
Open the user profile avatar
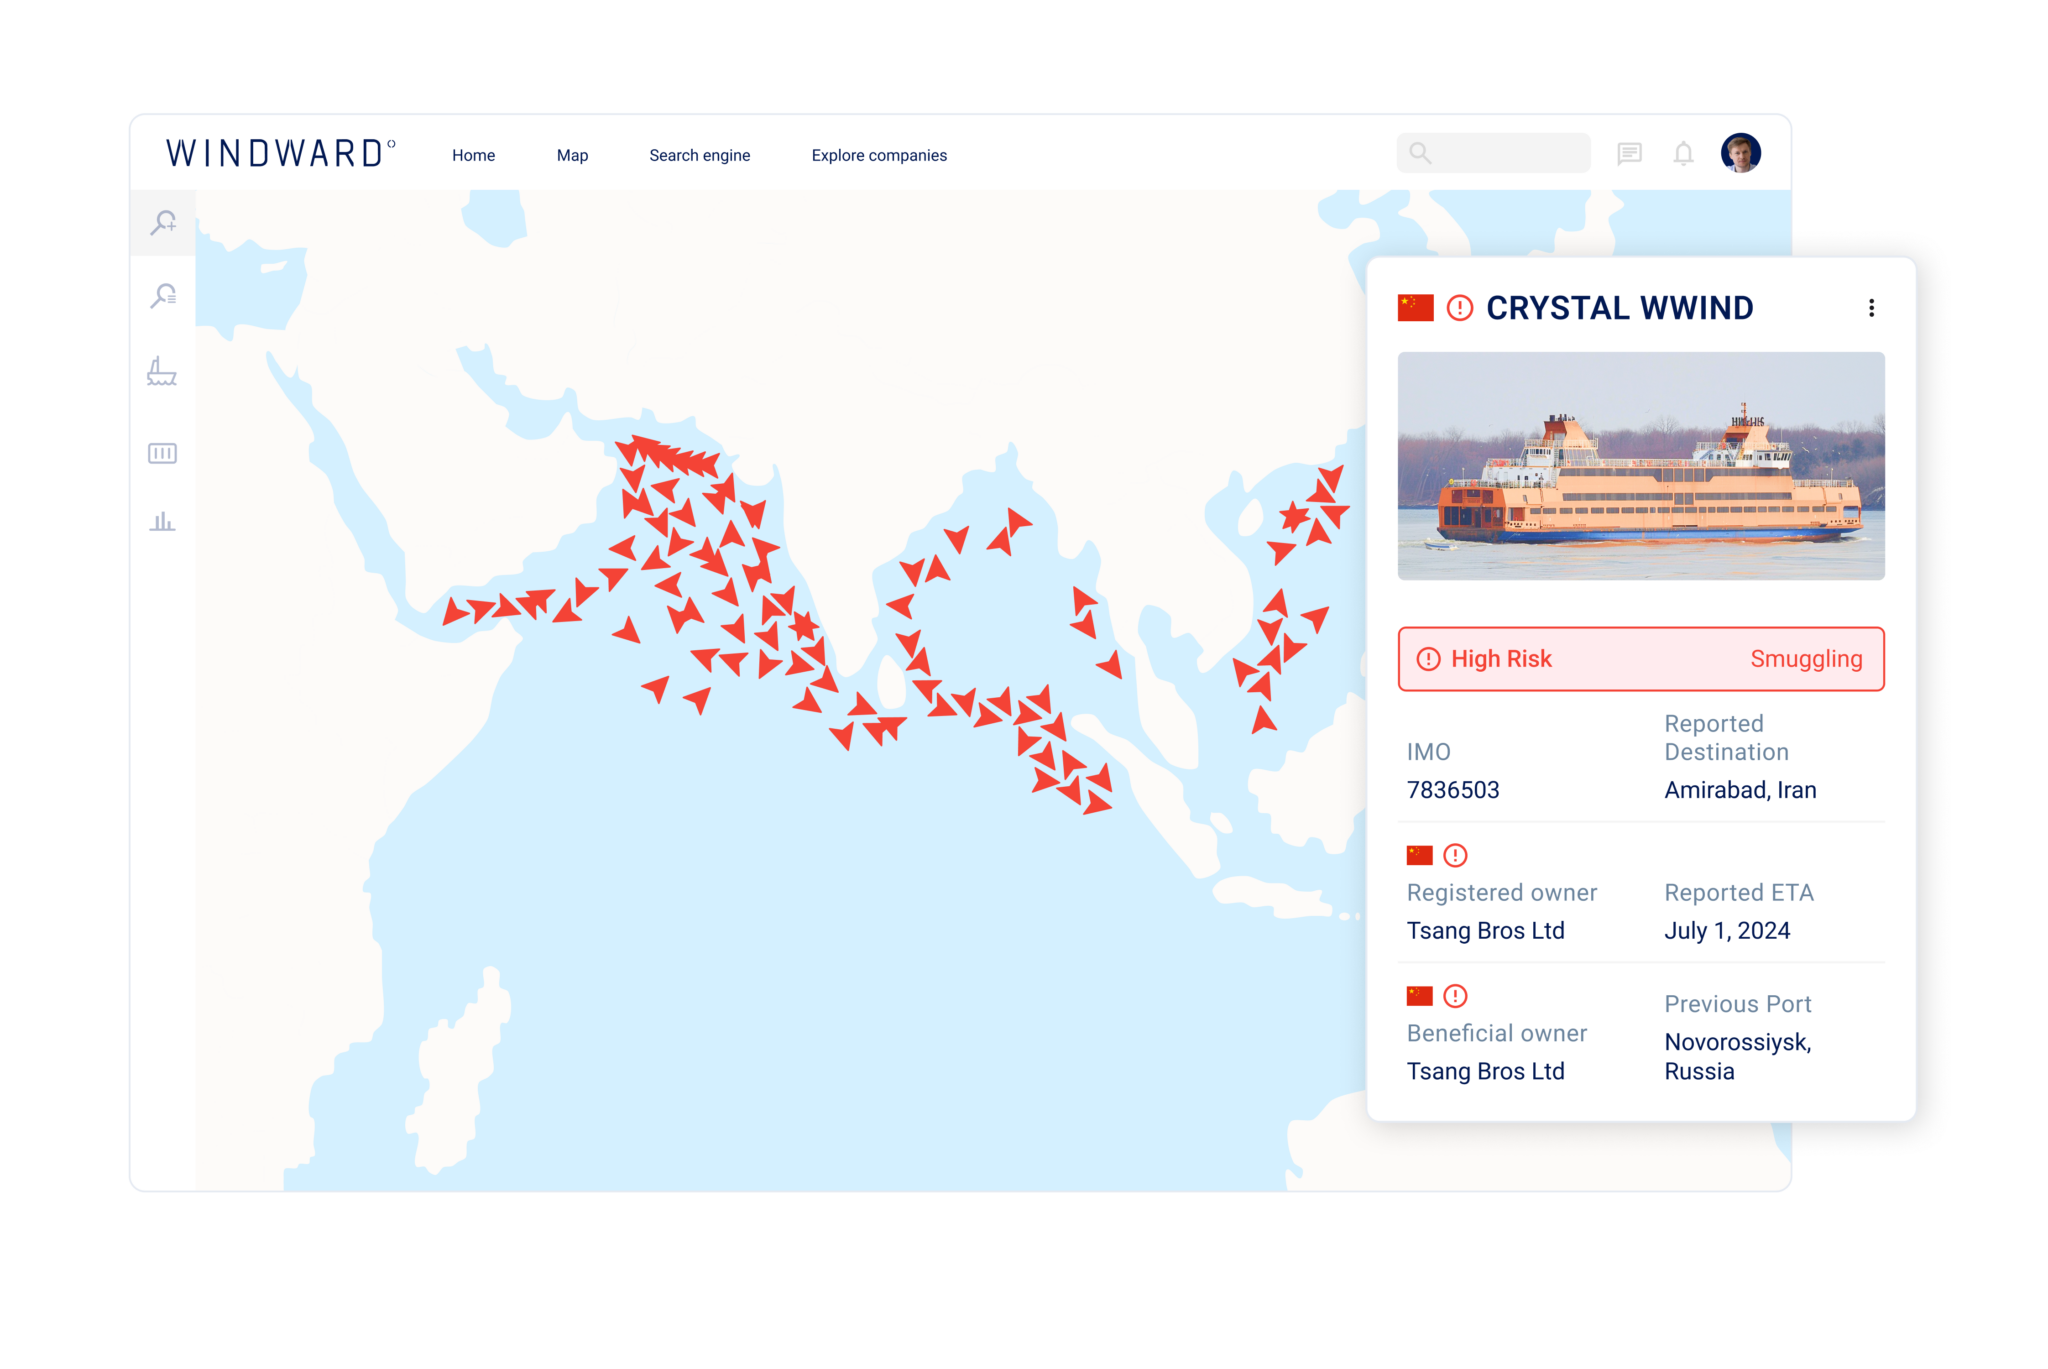click(1740, 153)
